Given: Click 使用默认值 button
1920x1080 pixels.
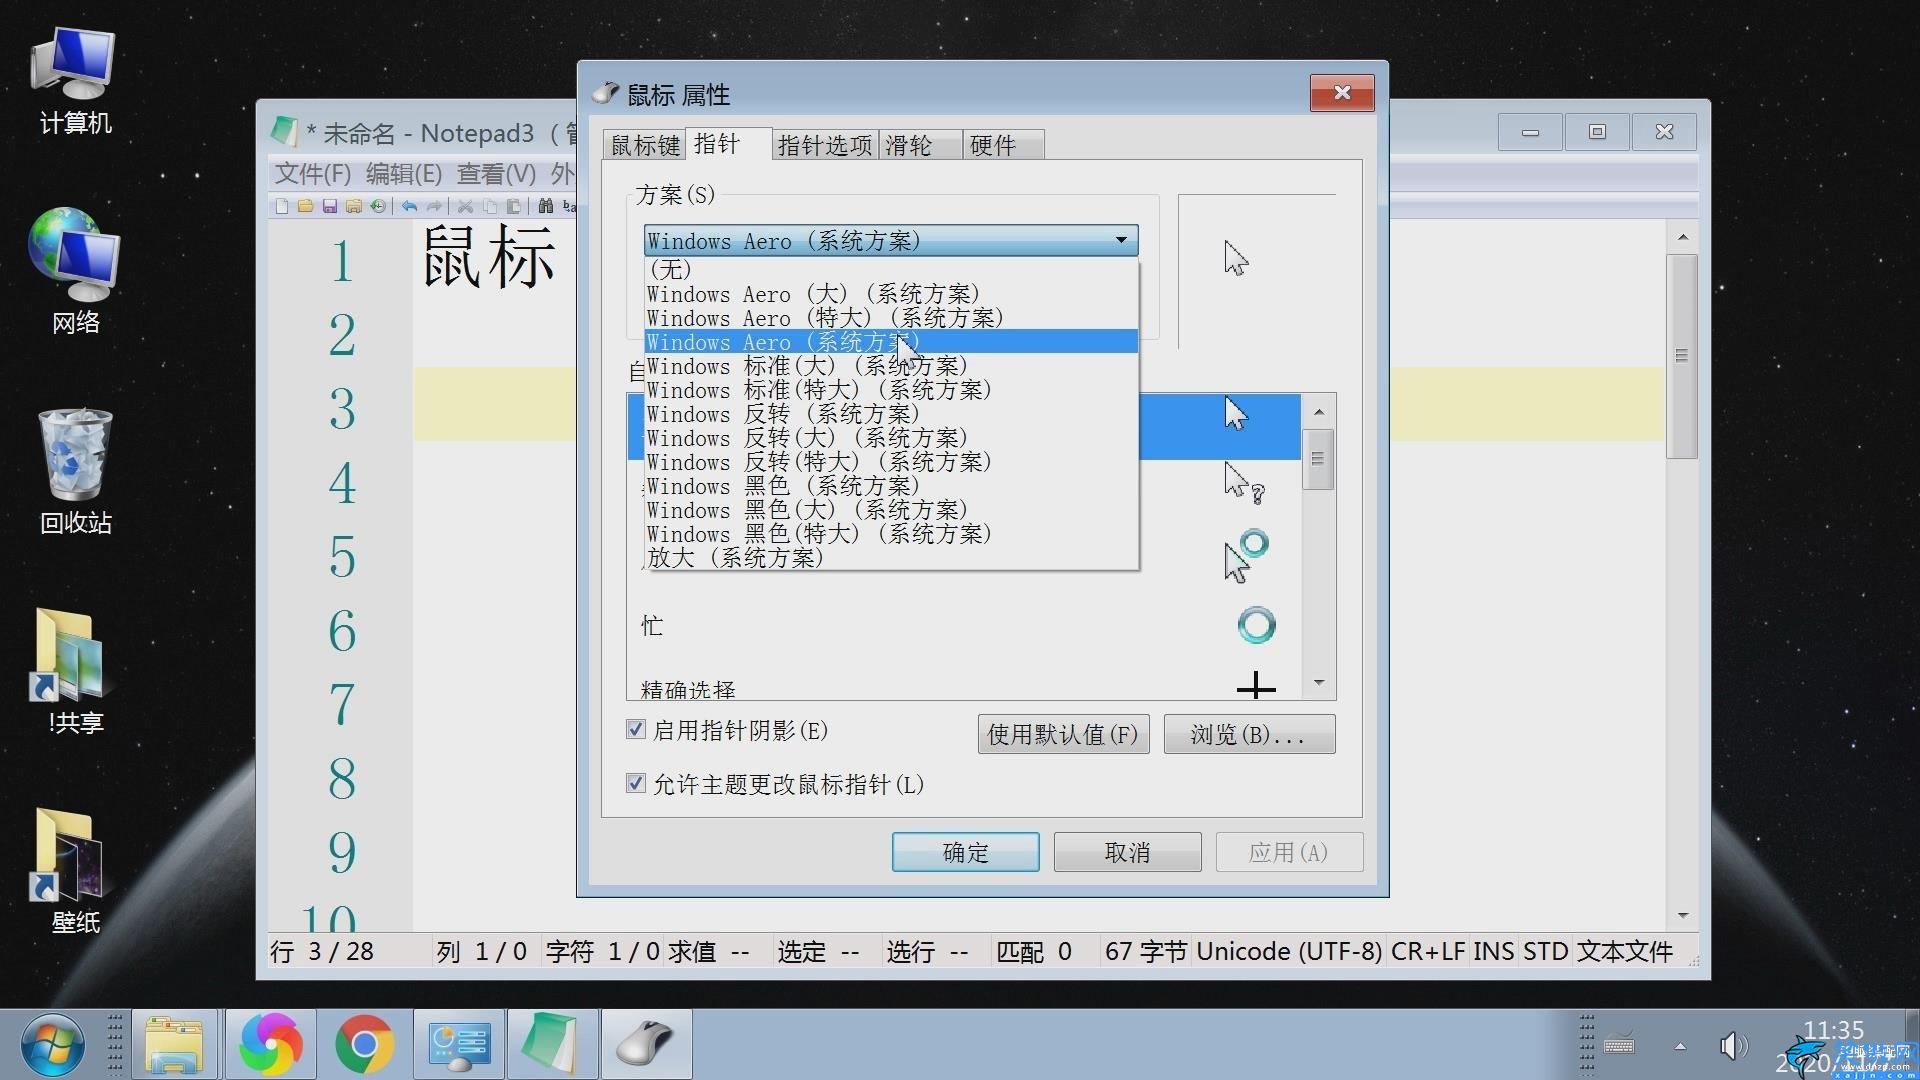Looking at the screenshot, I should [x=1064, y=735].
